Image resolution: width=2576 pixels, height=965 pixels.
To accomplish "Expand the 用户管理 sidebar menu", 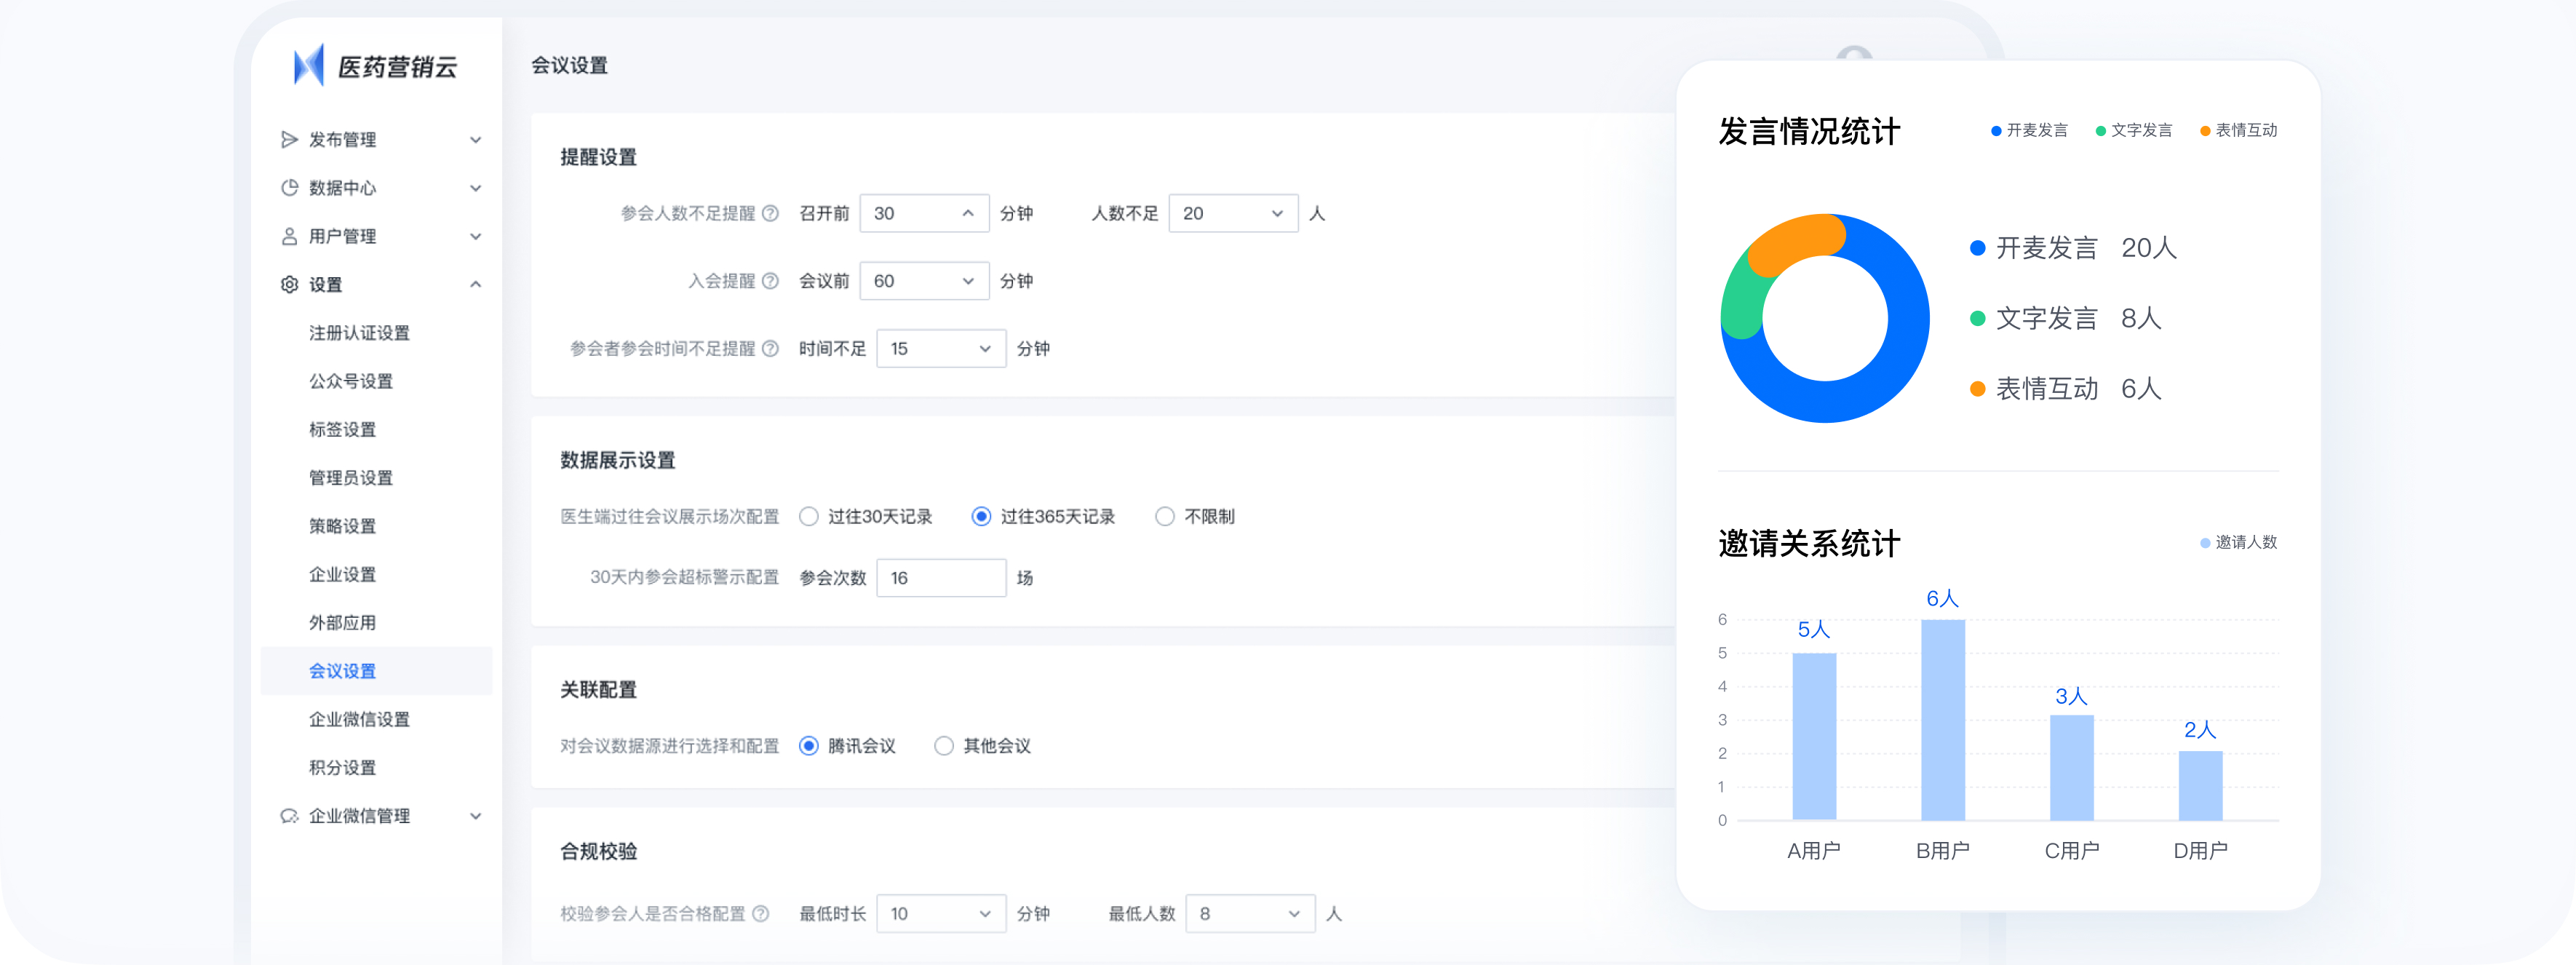I will [477, 236].
